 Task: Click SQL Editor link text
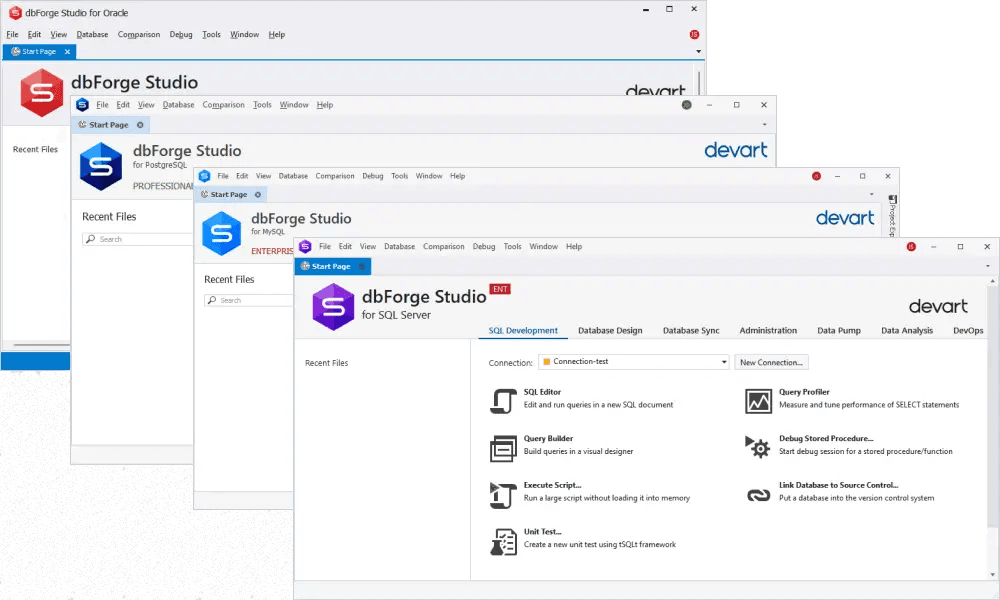(542, 392)
